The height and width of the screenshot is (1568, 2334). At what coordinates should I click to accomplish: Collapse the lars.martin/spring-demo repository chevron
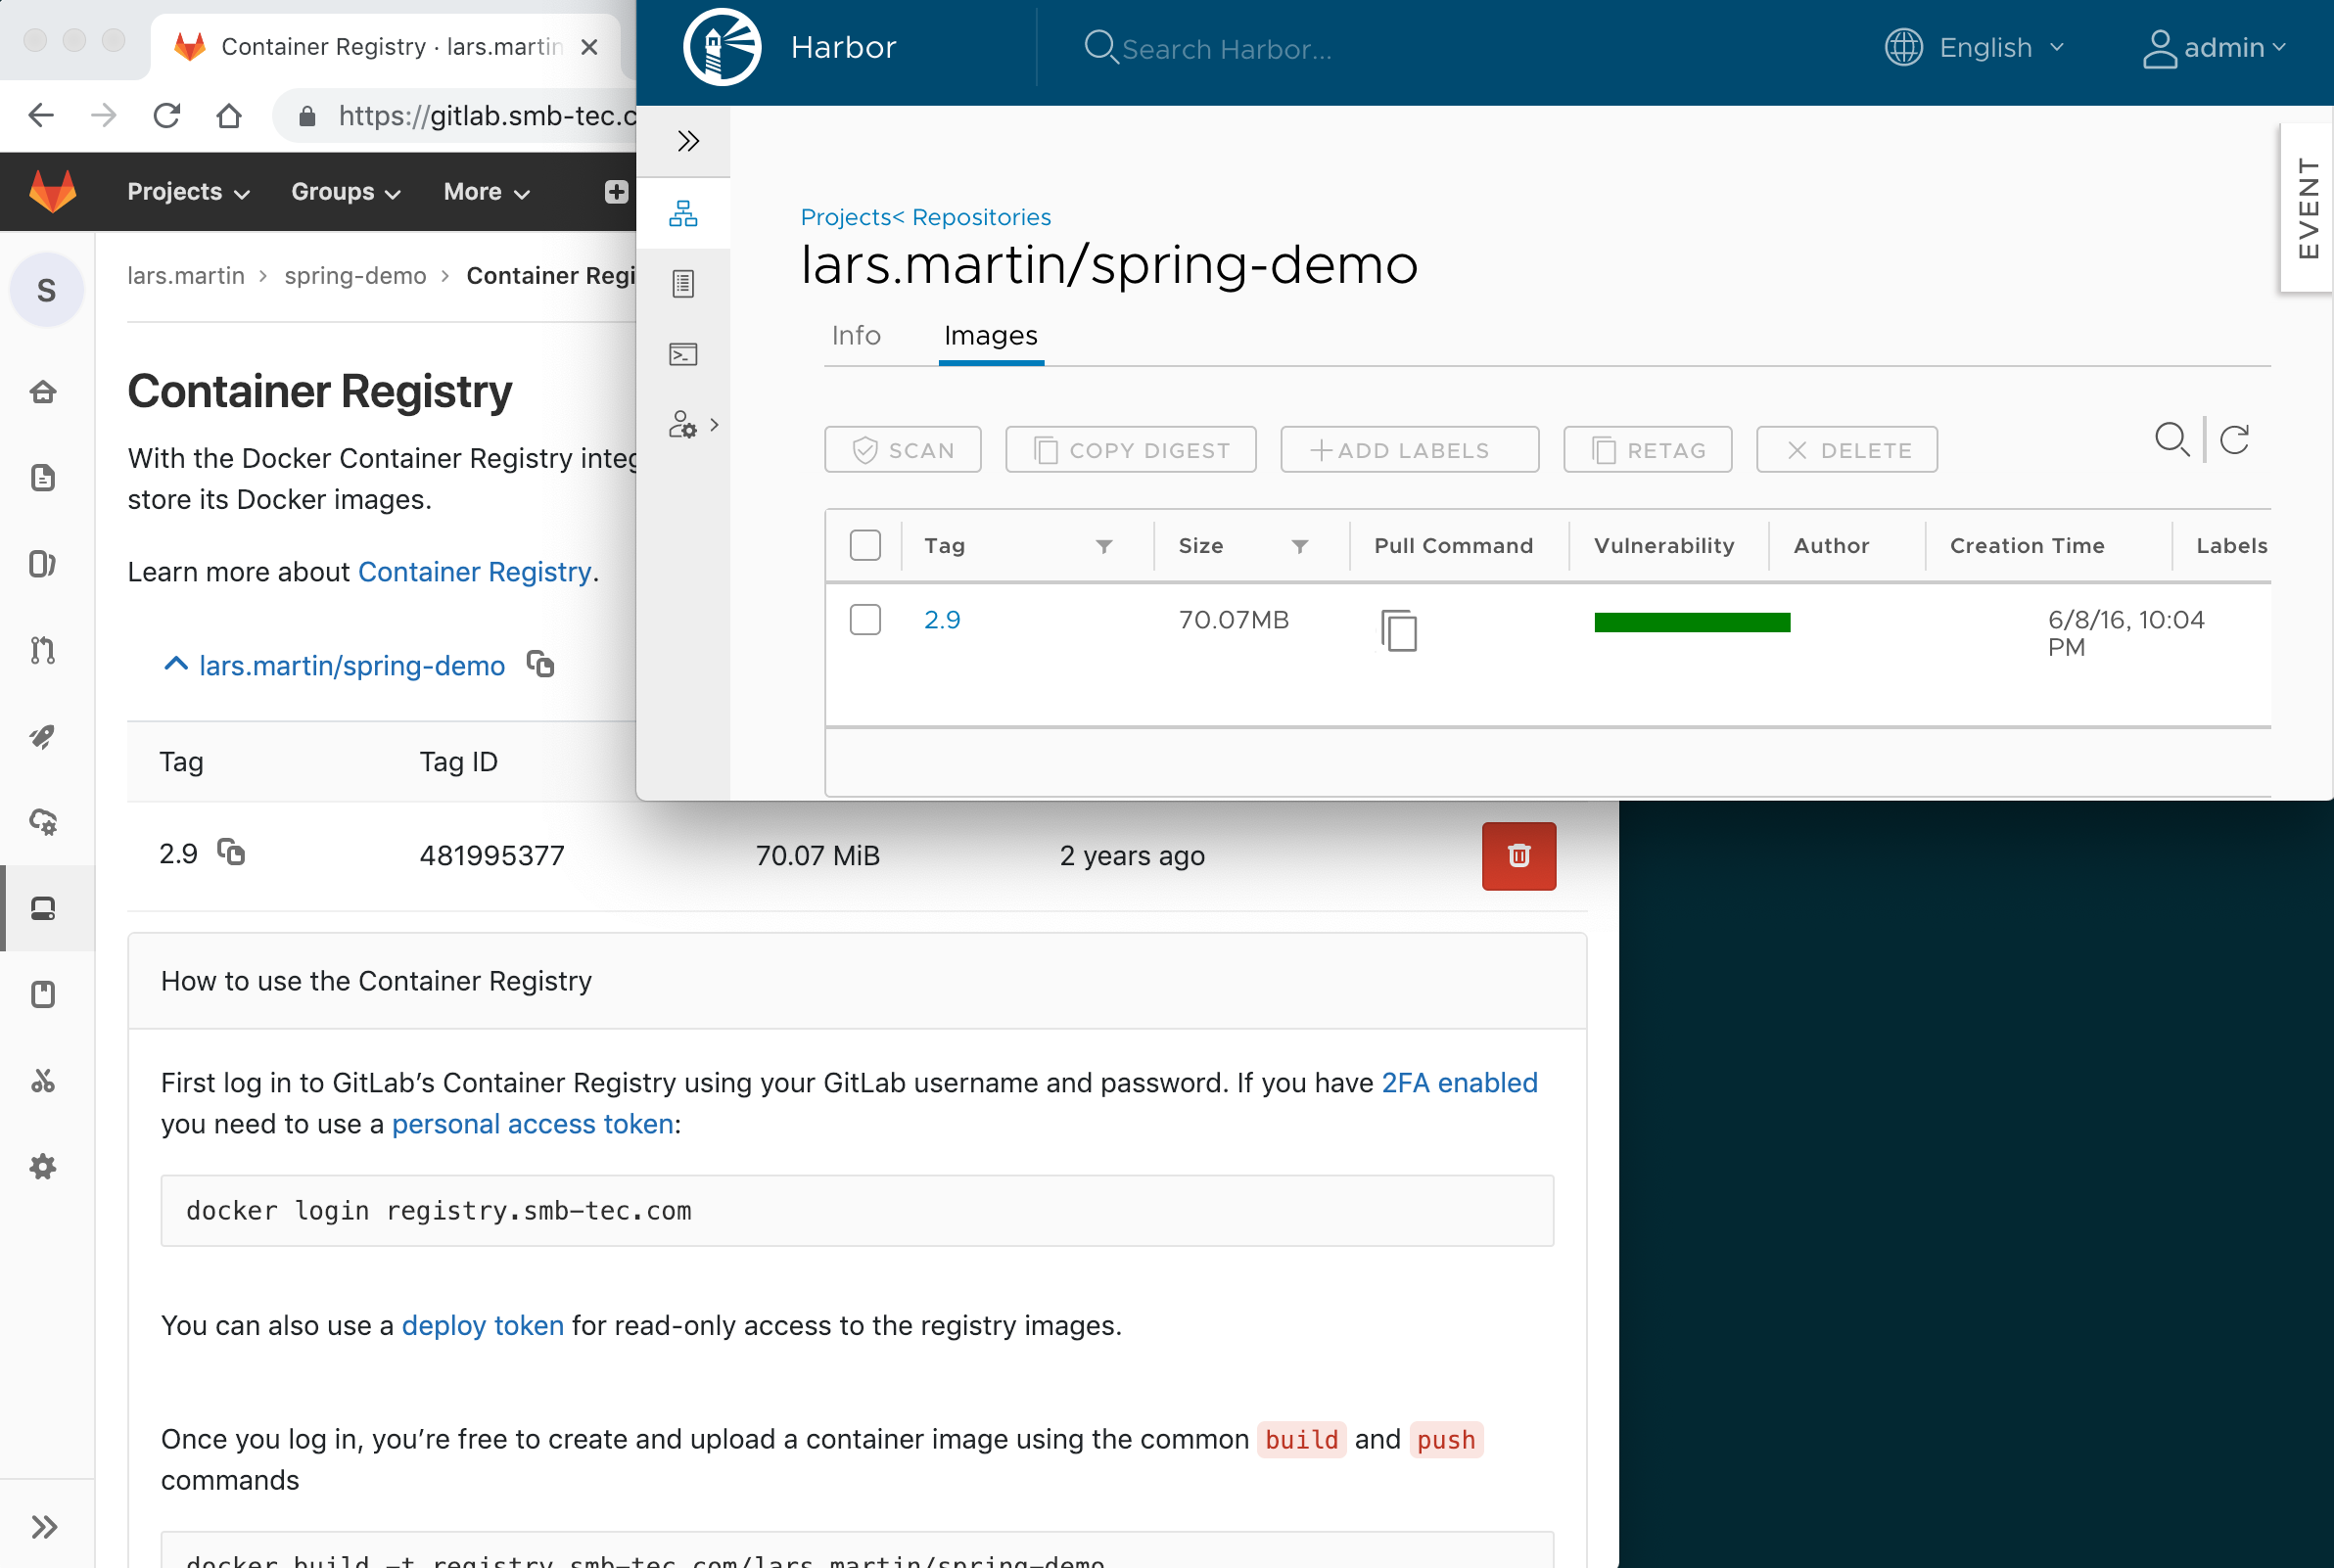point(175,664)
